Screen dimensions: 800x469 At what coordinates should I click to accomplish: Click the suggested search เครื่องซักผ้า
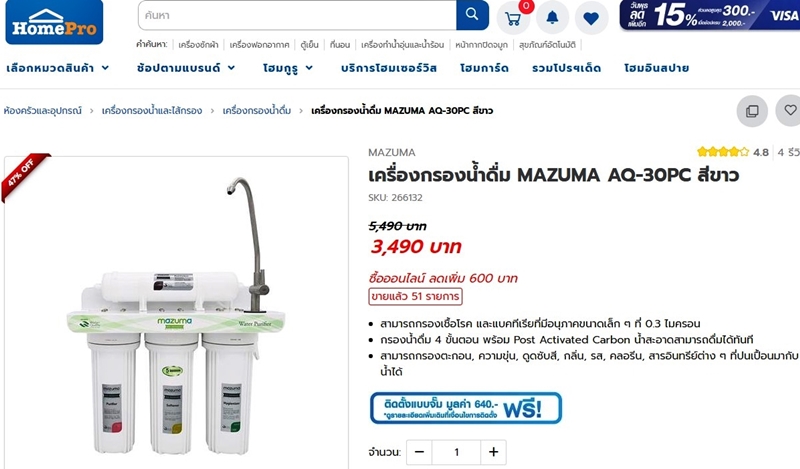coord(198,45)
